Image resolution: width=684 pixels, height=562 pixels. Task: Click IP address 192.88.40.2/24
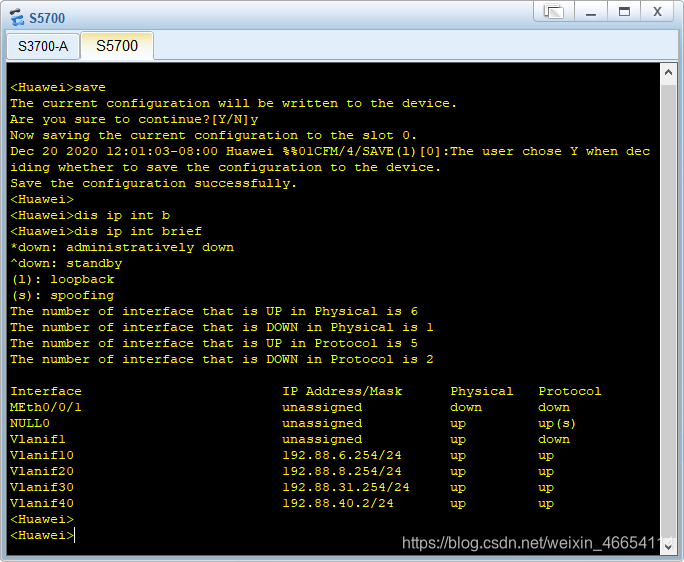point(338,504)
